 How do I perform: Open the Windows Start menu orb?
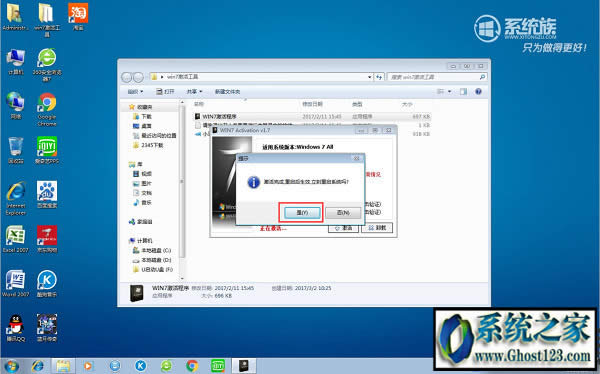click(x=11, y=366)
